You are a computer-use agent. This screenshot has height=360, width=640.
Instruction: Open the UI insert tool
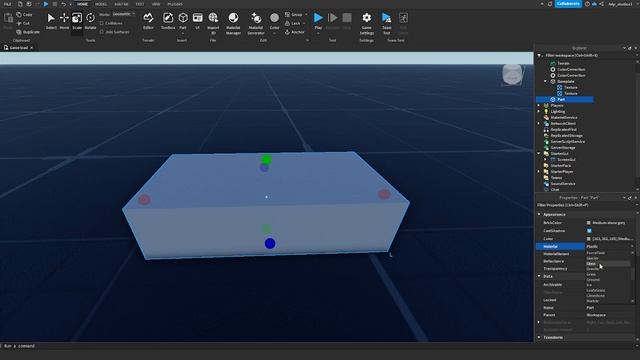tap(198, 21)
